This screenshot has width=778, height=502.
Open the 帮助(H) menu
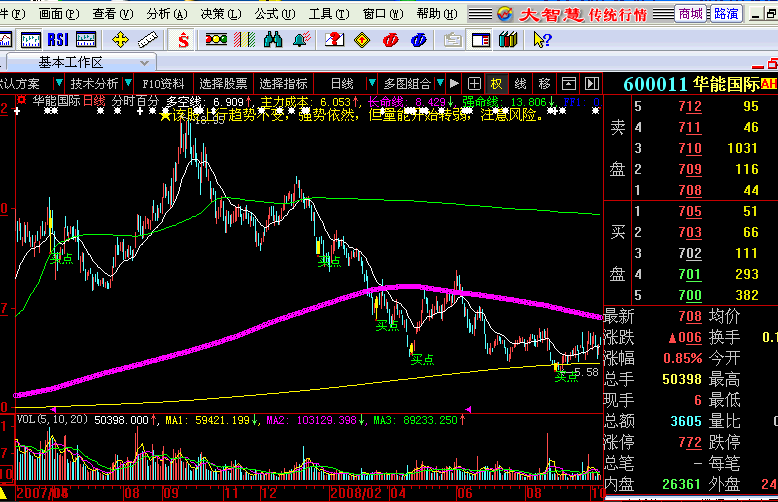coord(437,14)
